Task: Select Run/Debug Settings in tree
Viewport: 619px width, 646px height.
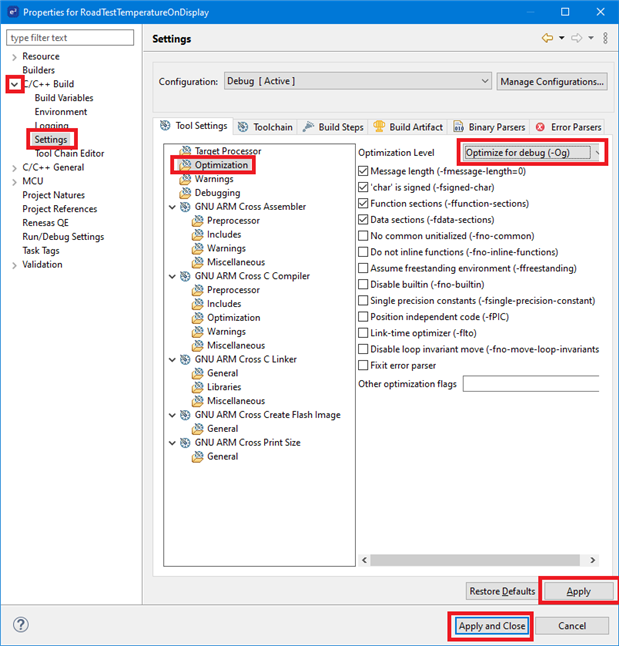Action: (x=63, y=237)
